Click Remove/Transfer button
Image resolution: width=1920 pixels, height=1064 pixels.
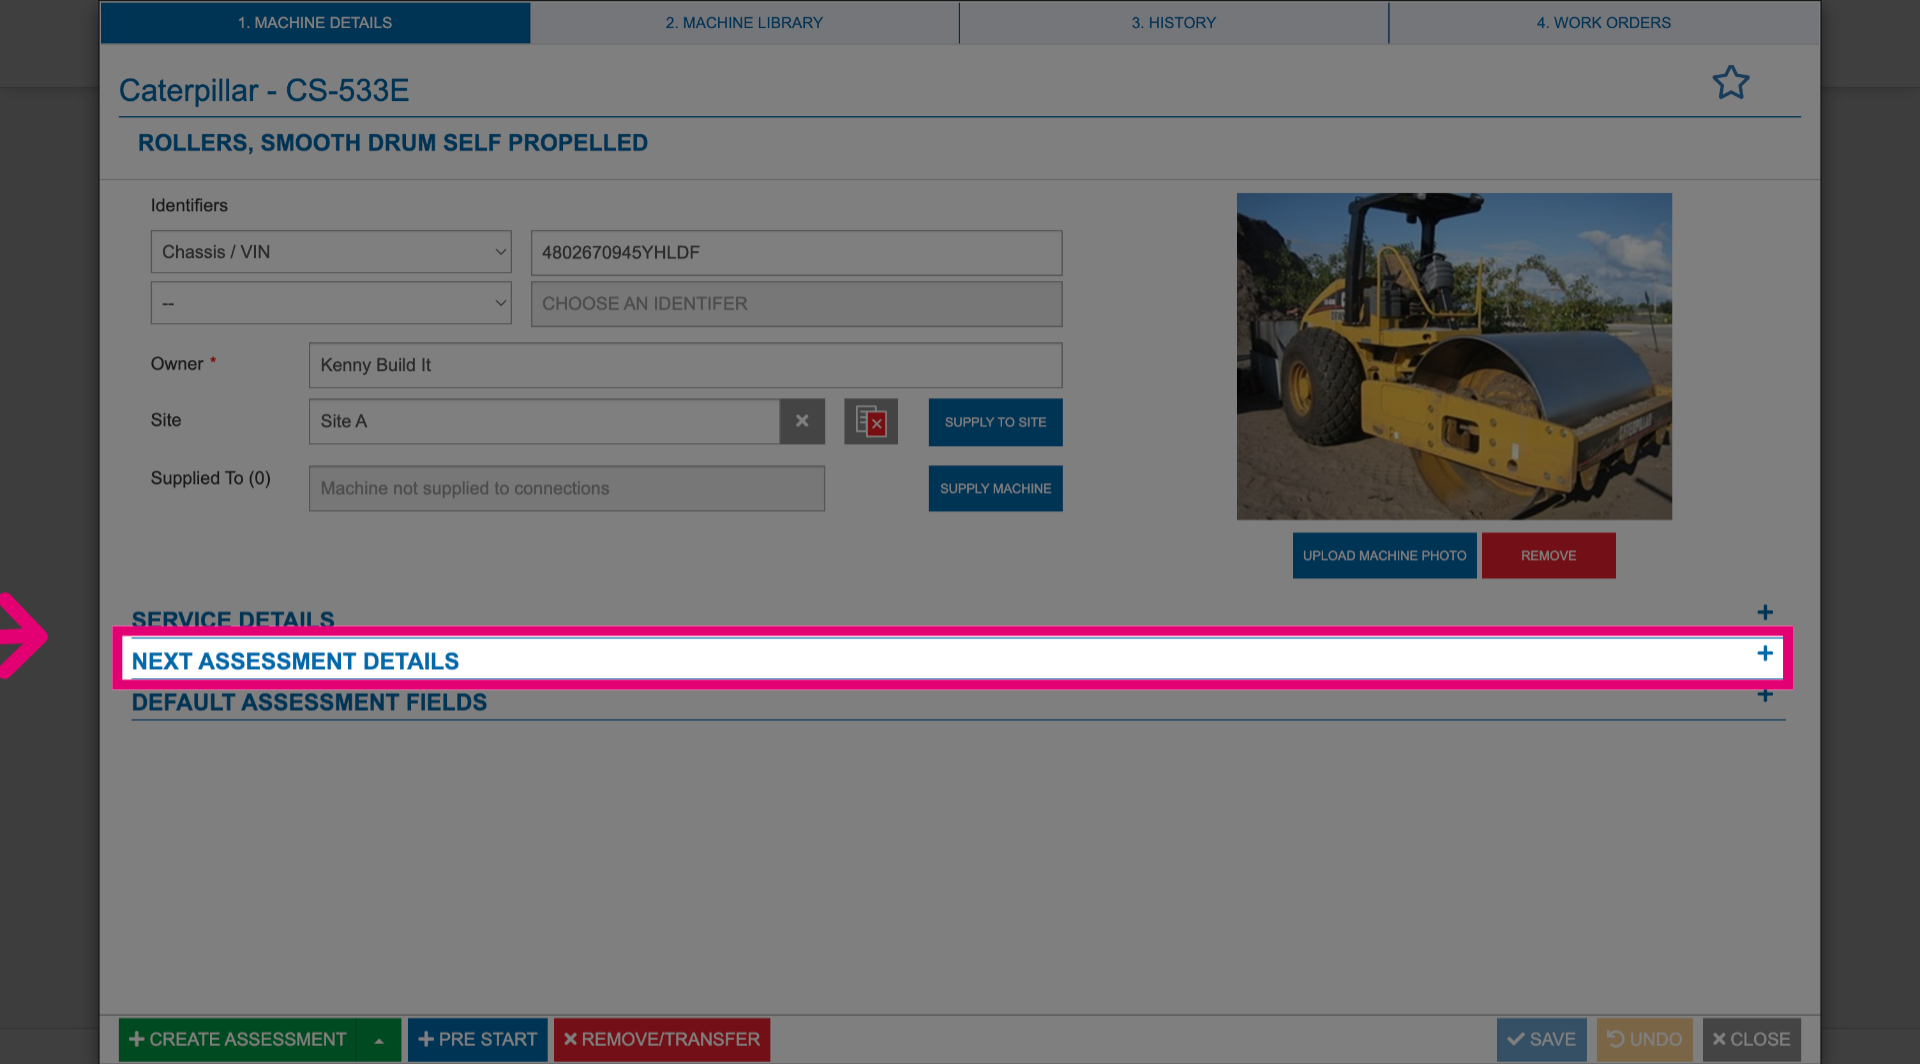pyautogui.click(x=661, y=1040)
